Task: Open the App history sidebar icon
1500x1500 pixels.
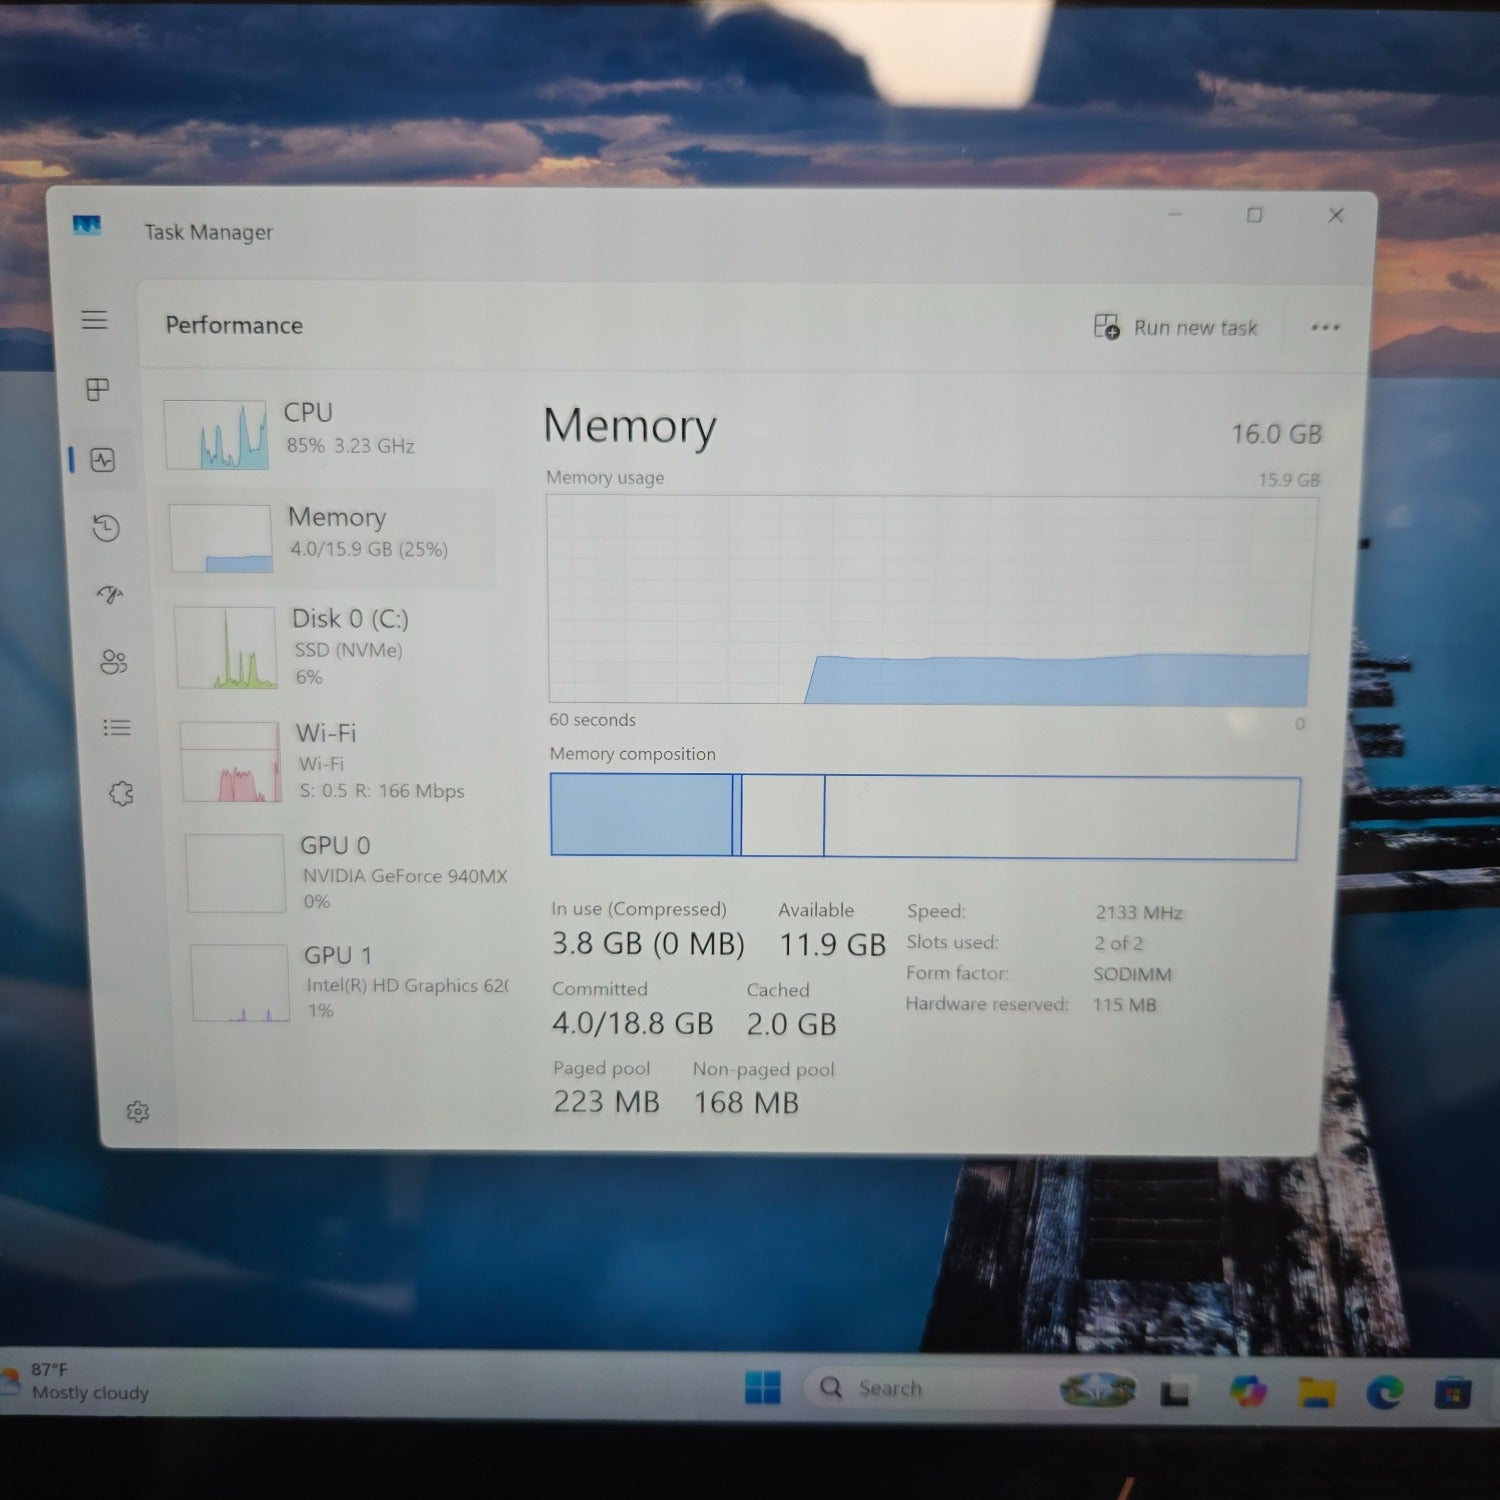Action: coord(106,528)
